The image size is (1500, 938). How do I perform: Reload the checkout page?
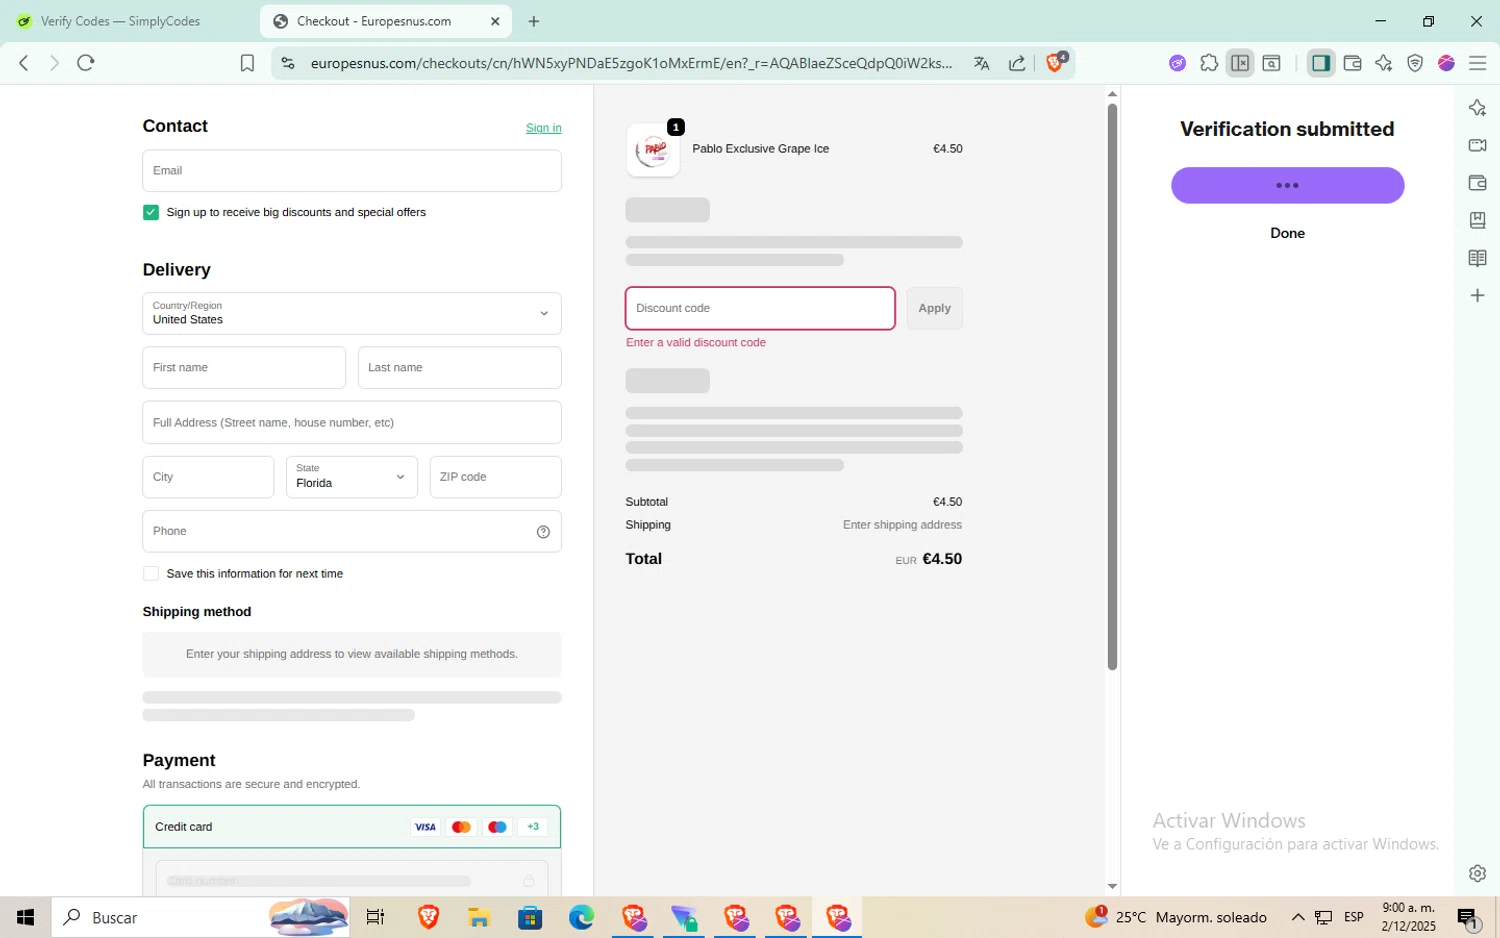[86, 63]
